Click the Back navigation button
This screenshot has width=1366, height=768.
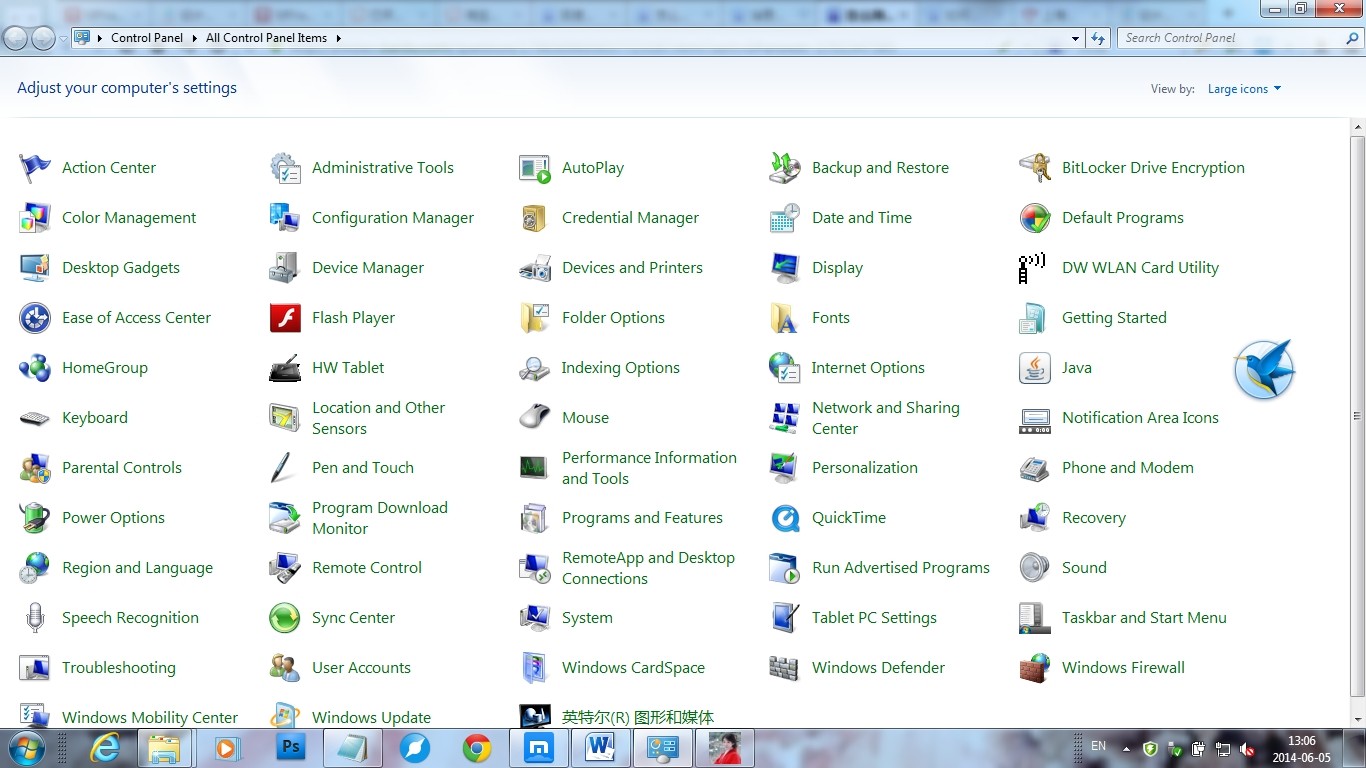pos(15,38)
